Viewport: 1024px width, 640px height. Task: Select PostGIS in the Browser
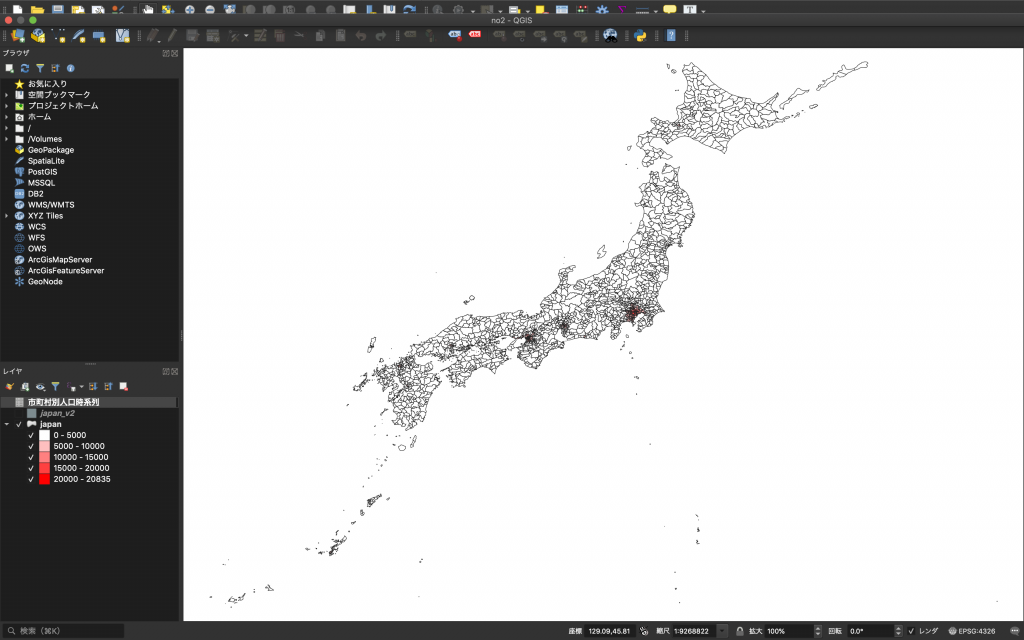tap(42, 172)
